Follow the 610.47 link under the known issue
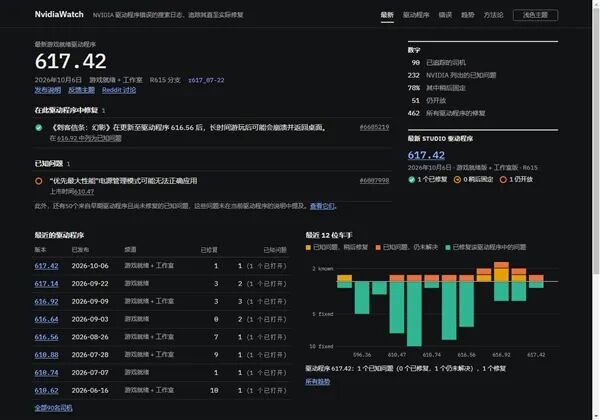Image resolution: width=600 pixels, height=420 pixels. coord(83,191)
